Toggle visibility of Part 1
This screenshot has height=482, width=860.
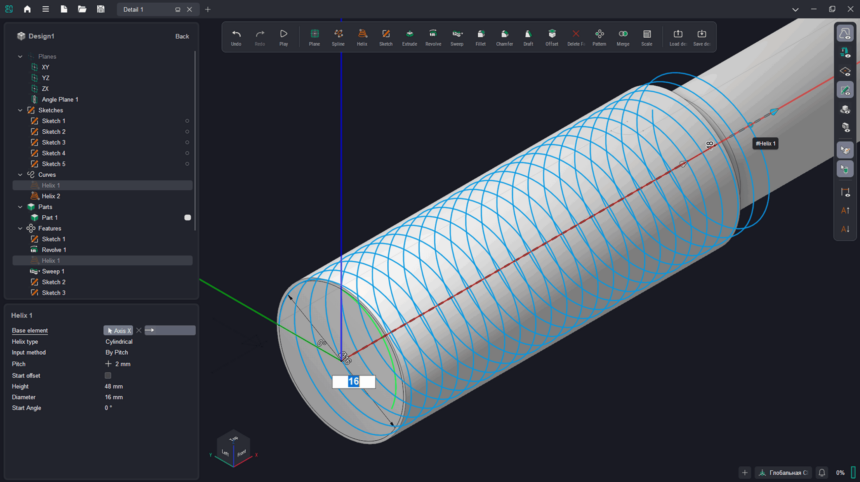coord(187,217)
